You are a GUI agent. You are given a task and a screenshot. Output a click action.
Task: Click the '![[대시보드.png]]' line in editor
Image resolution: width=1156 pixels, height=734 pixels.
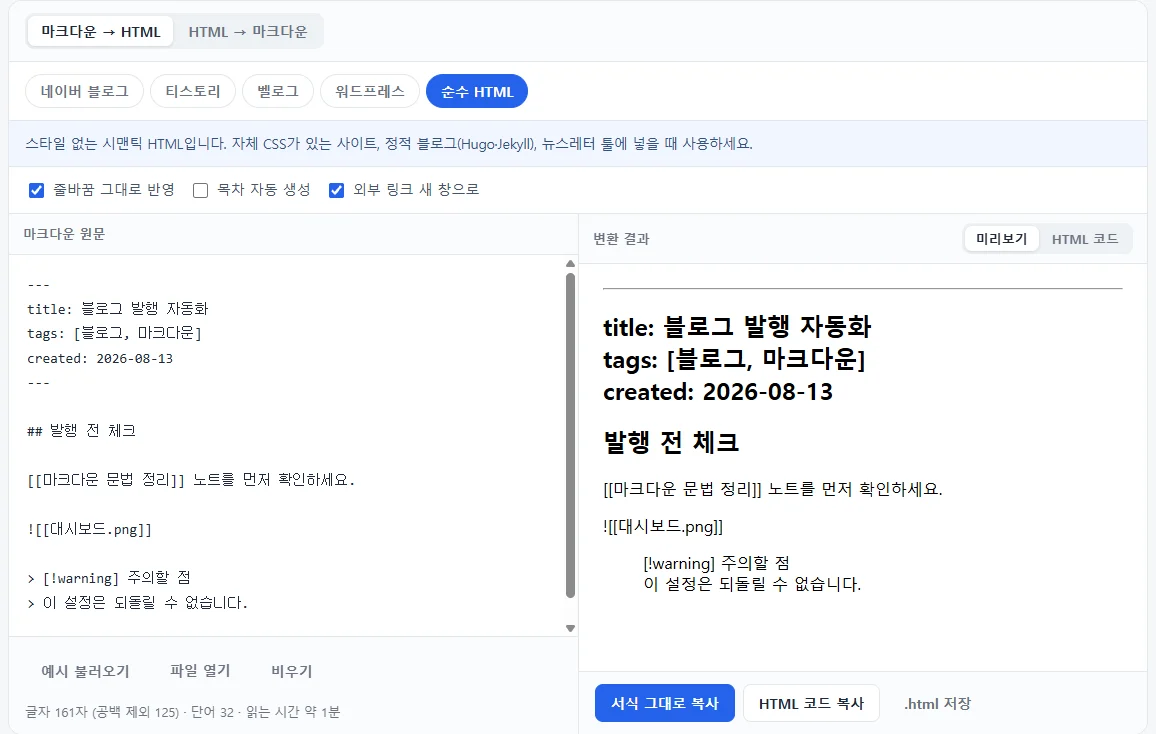tap(89, 529)
